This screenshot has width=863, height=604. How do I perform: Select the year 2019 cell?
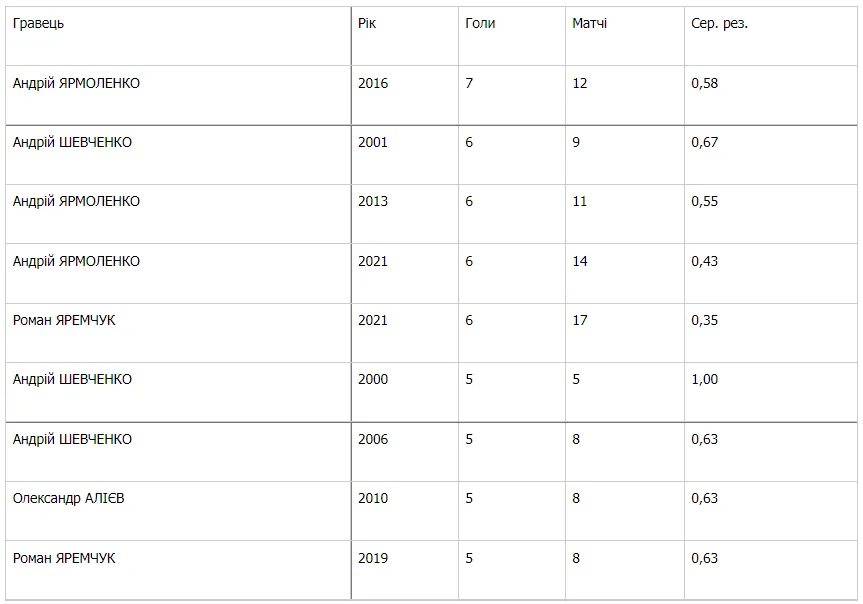[373, 558]
